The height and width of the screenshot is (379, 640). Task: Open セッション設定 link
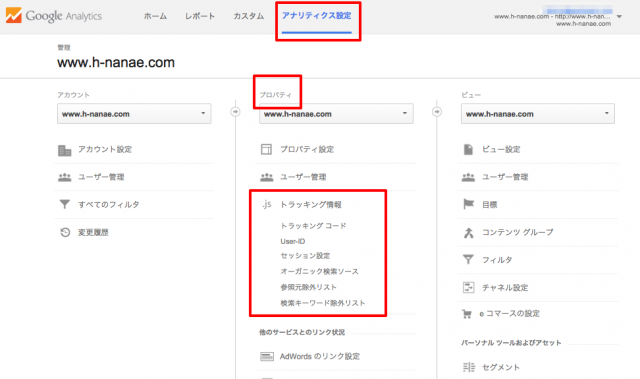pyautogui.click(x=305, y=256)
